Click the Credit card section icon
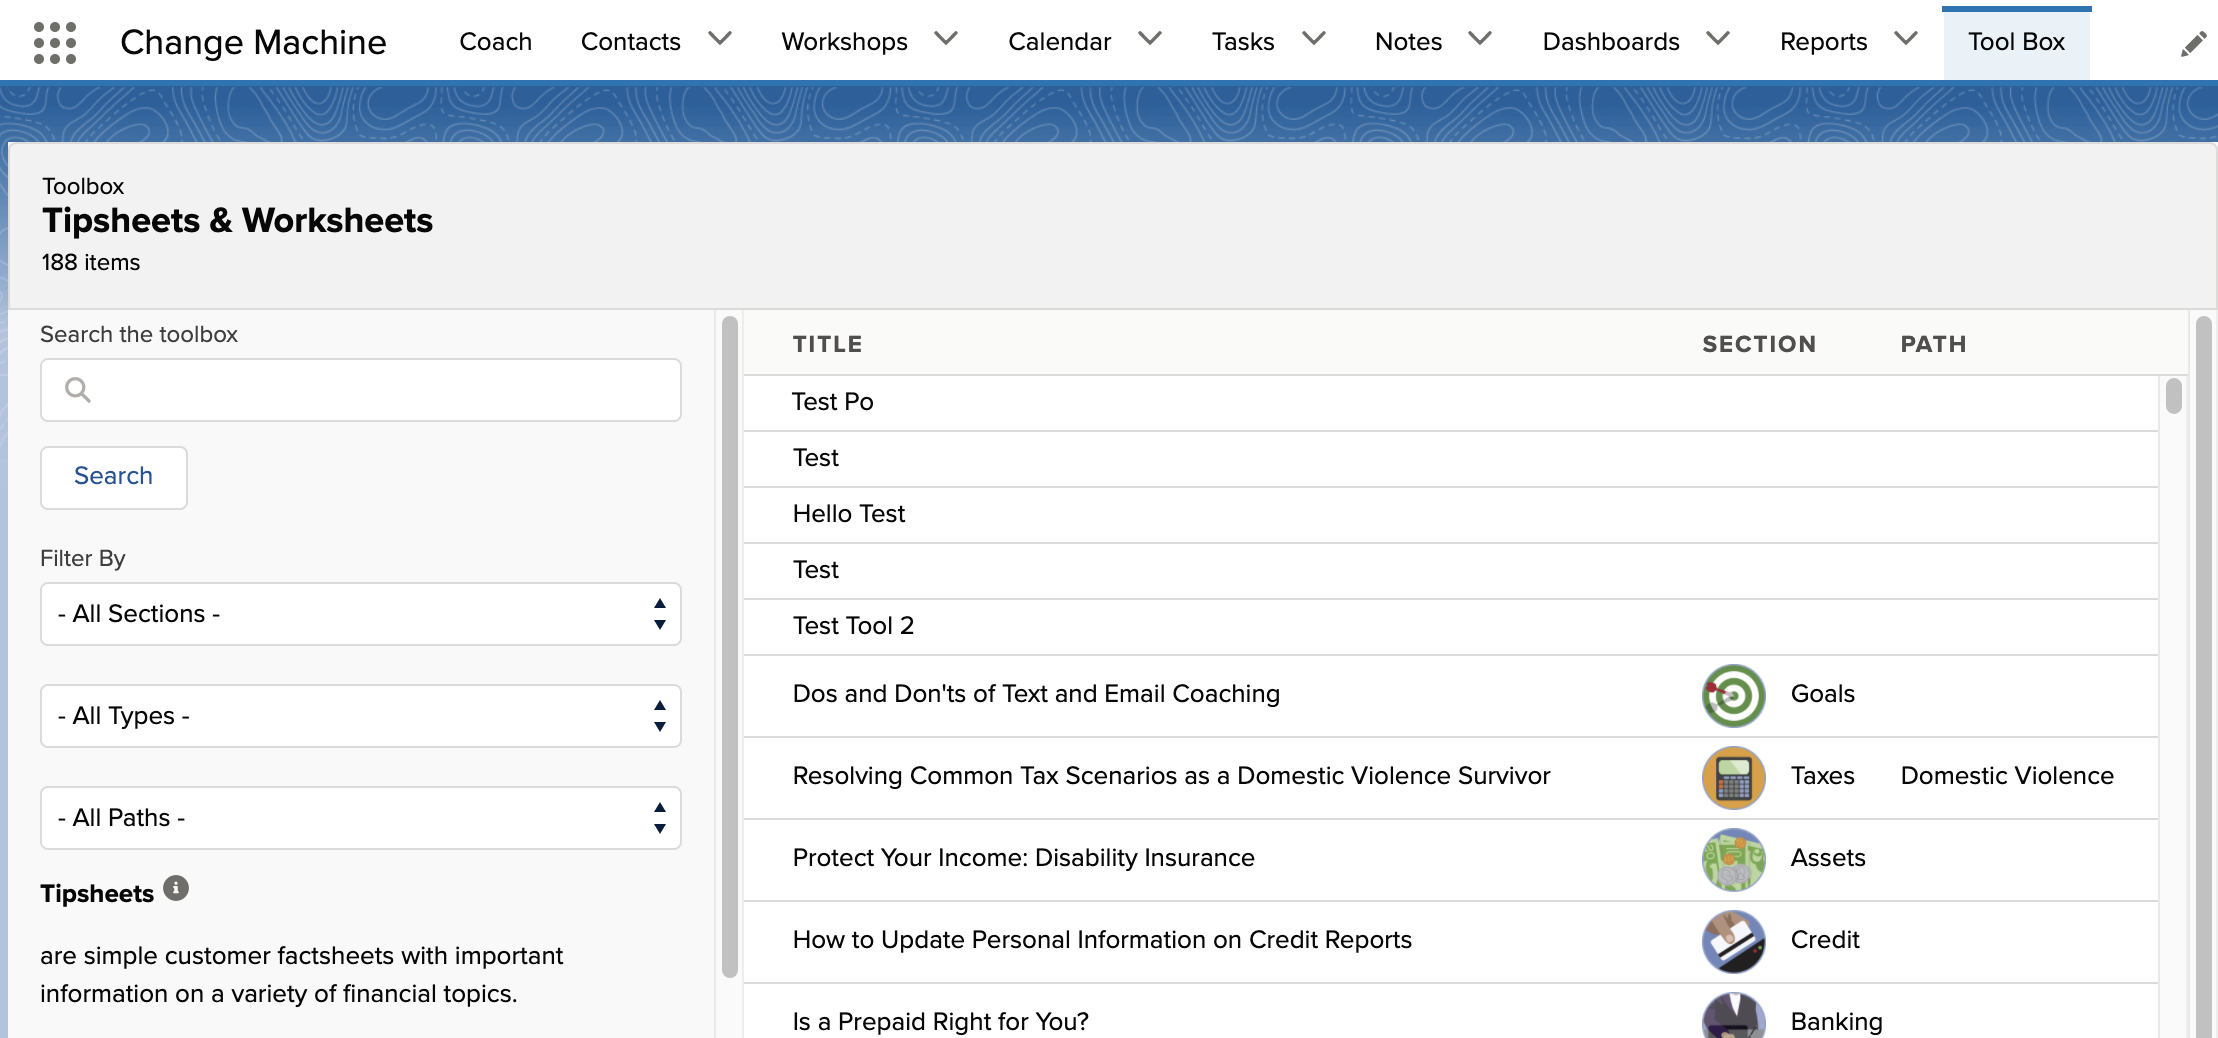2218x1038 pixels. point(1733,941)
